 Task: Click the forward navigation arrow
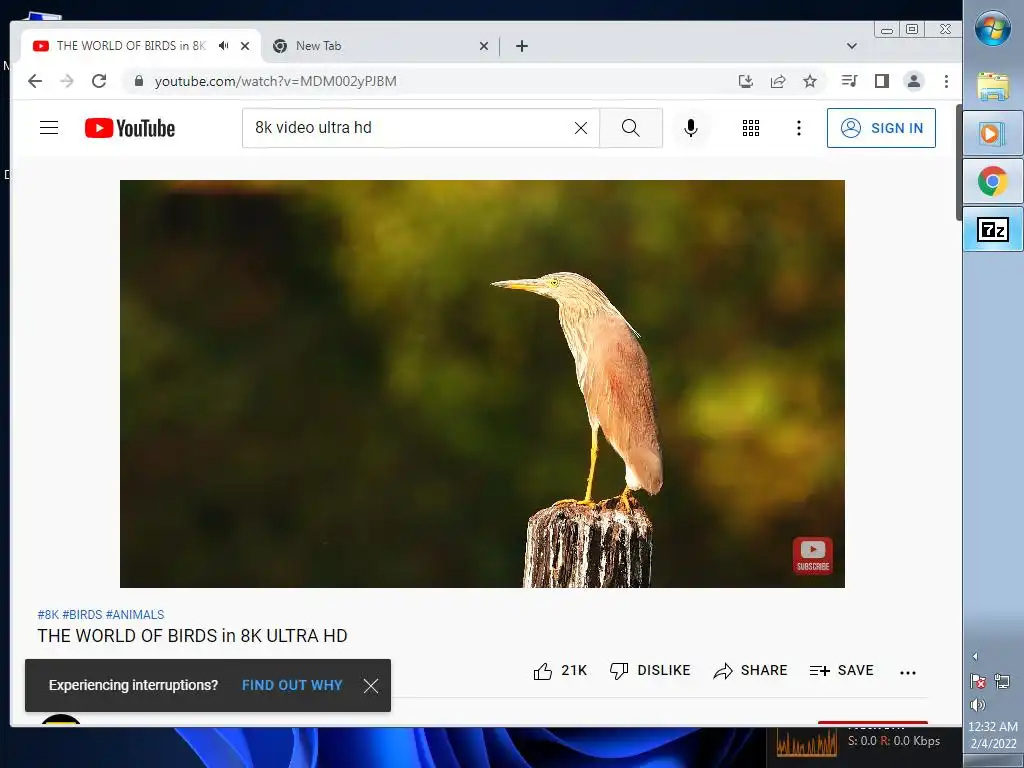click(67, 81)
